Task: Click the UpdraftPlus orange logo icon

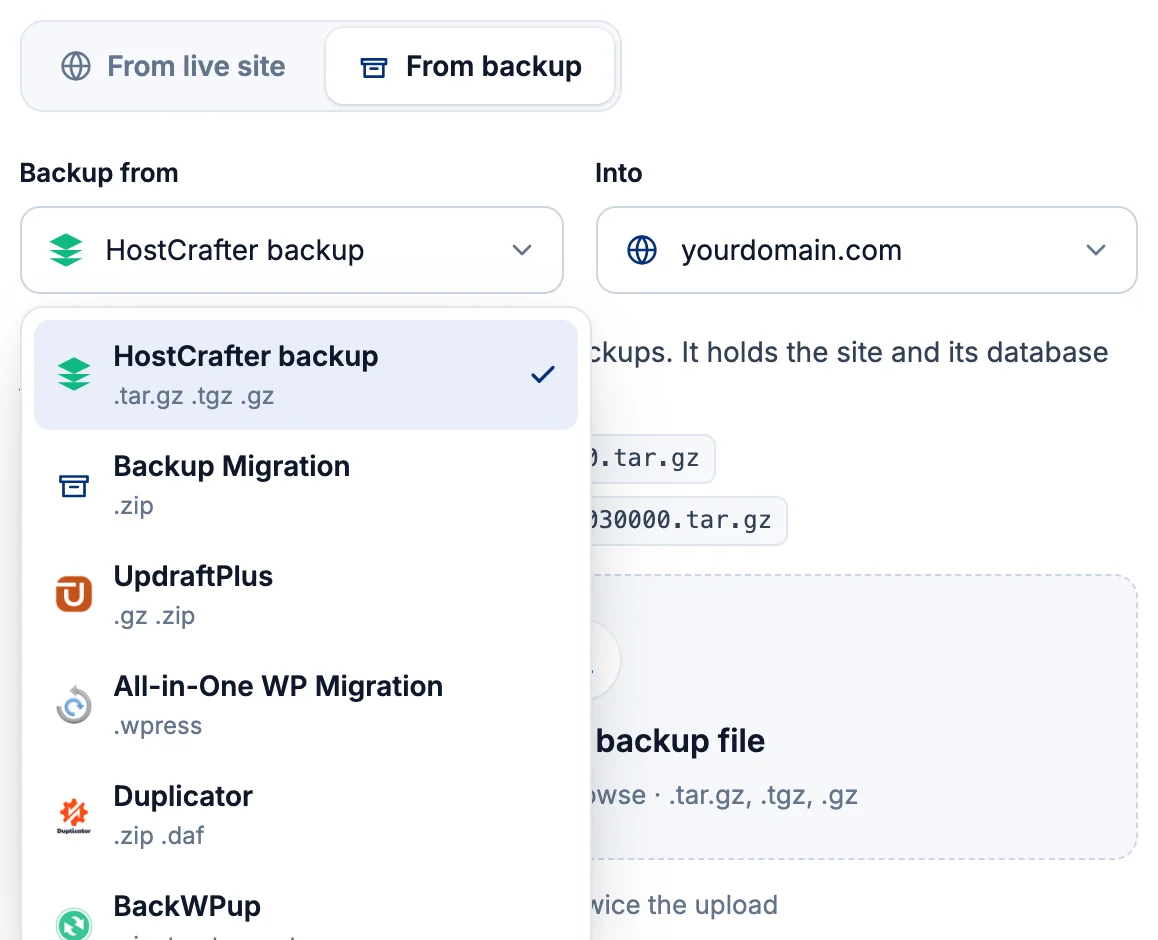Action: [x=74, y=594]
